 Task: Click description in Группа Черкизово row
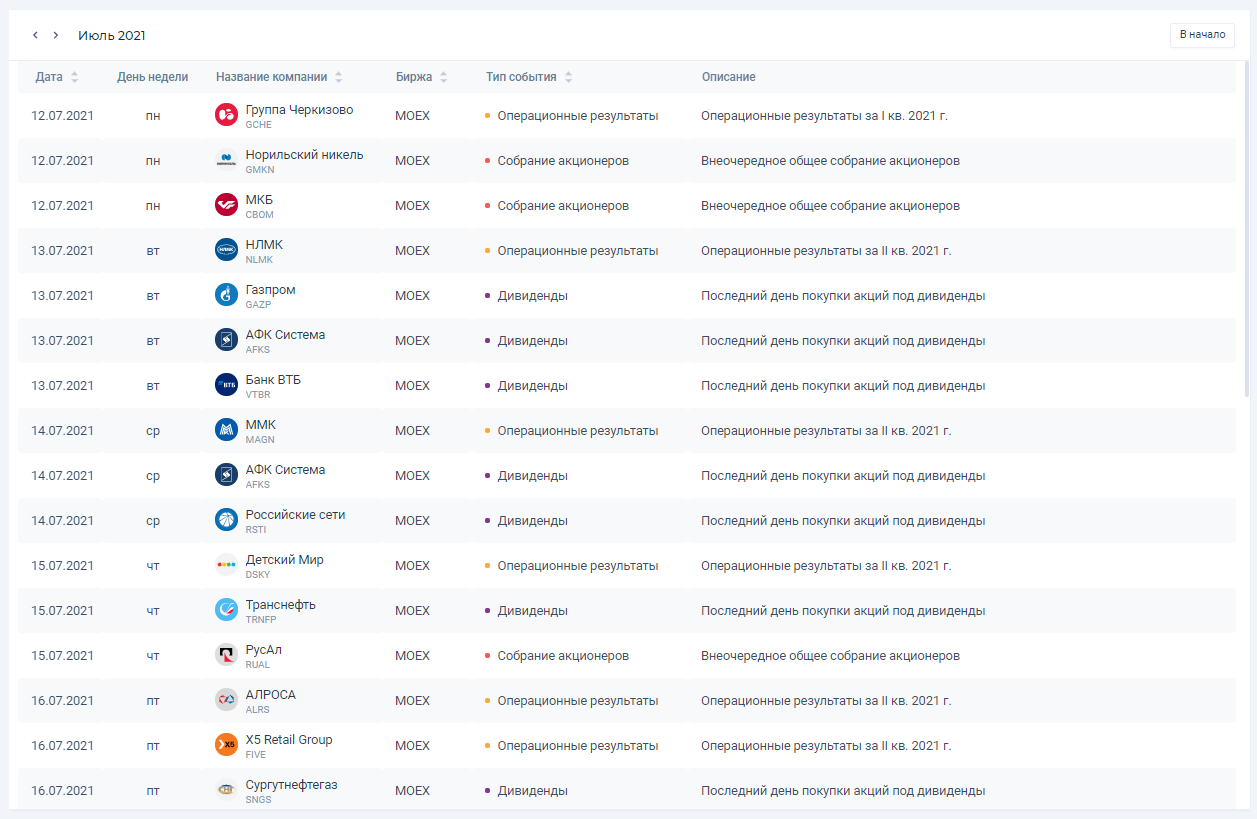point(824,115)
